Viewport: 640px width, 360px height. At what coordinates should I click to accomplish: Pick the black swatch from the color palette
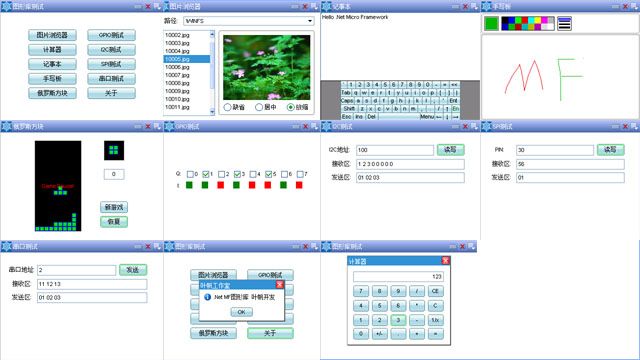[x=505, y=20]
